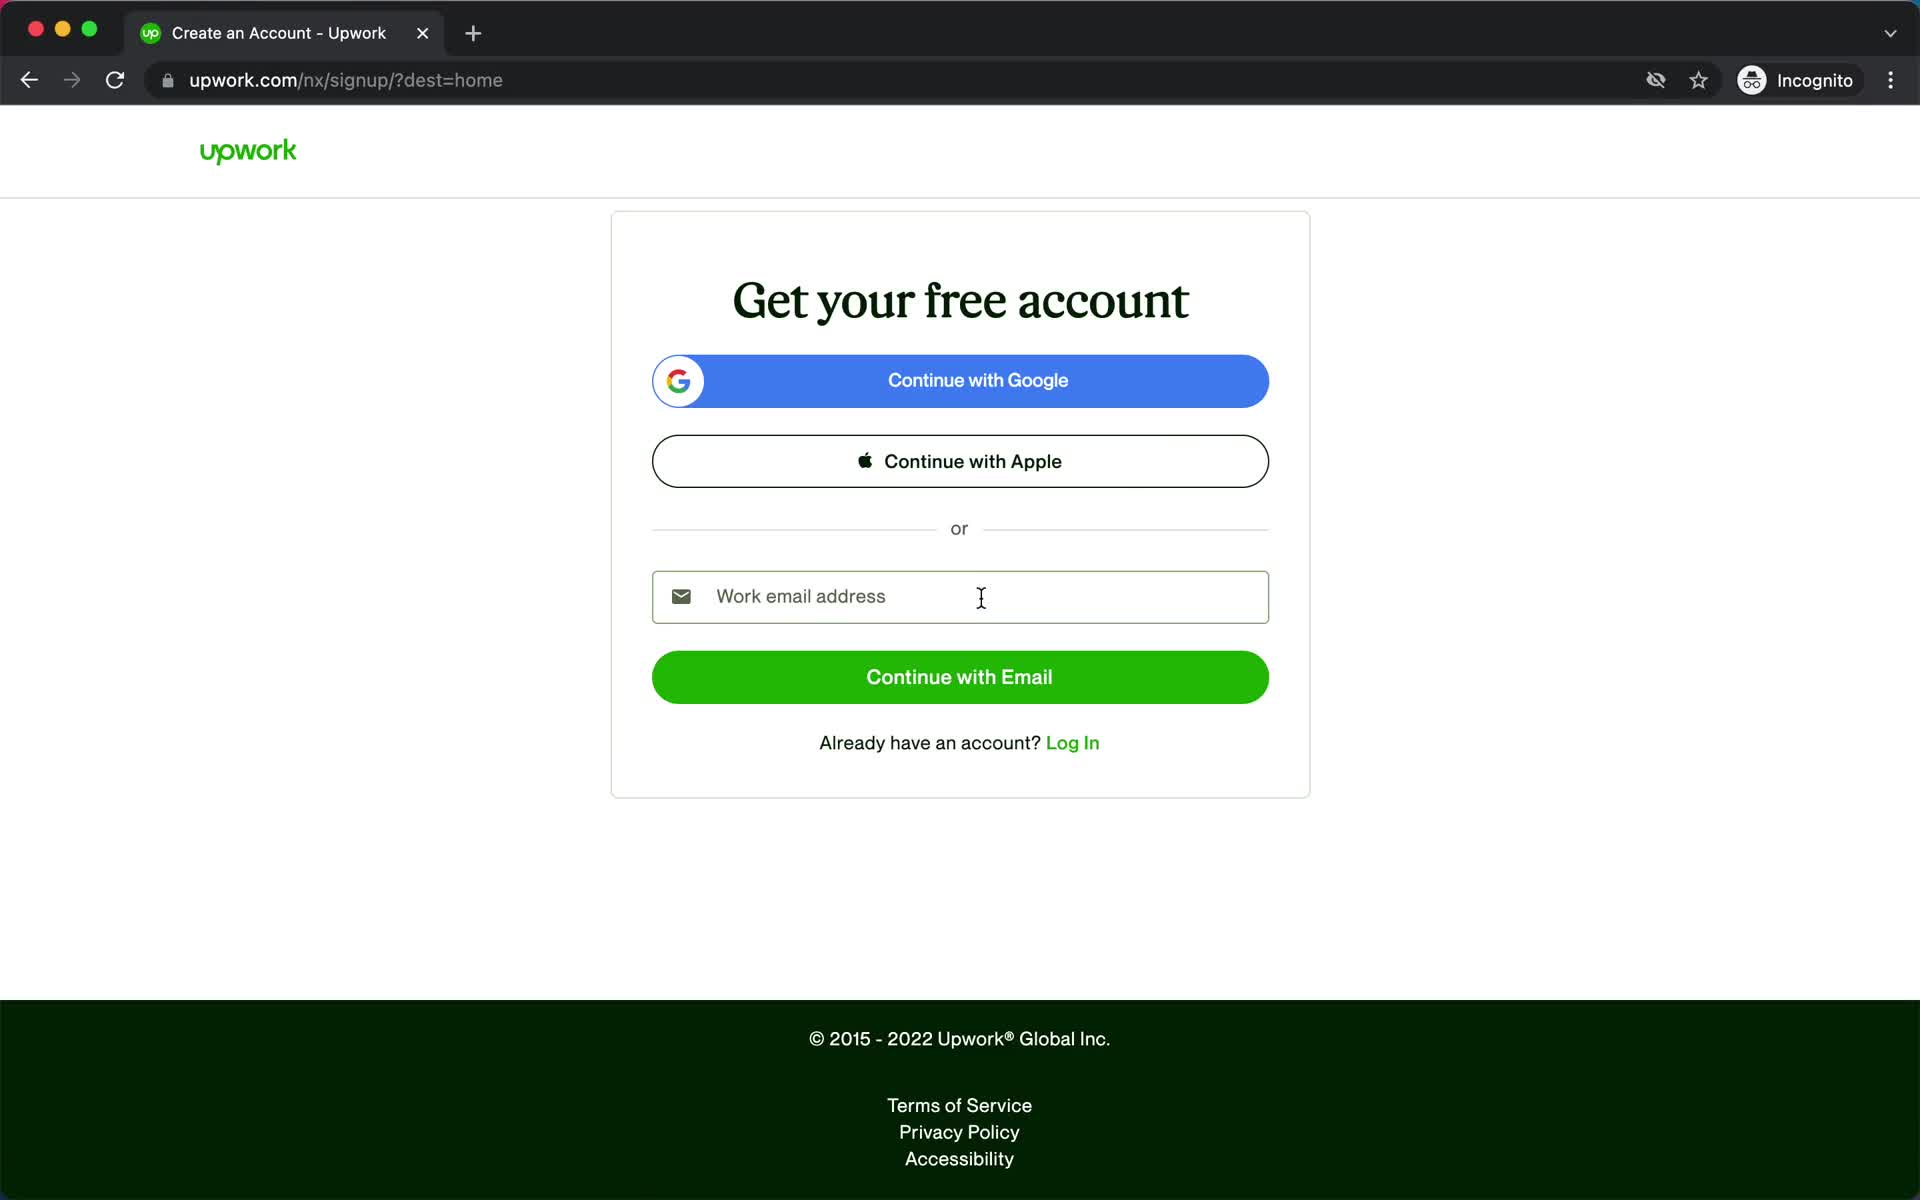Open the Incognito profile indicator
This screenshot has height=1200, width=1920.
tap(1796, 80)
